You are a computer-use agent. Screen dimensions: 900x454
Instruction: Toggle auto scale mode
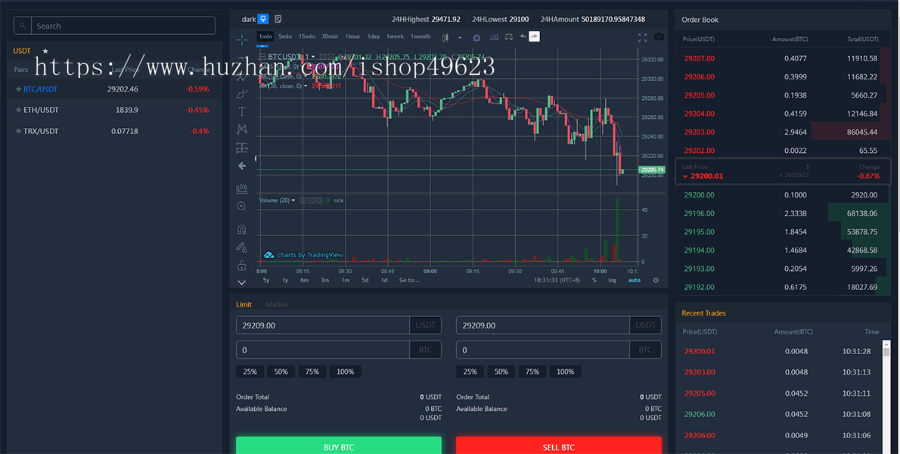click(634, 280)
